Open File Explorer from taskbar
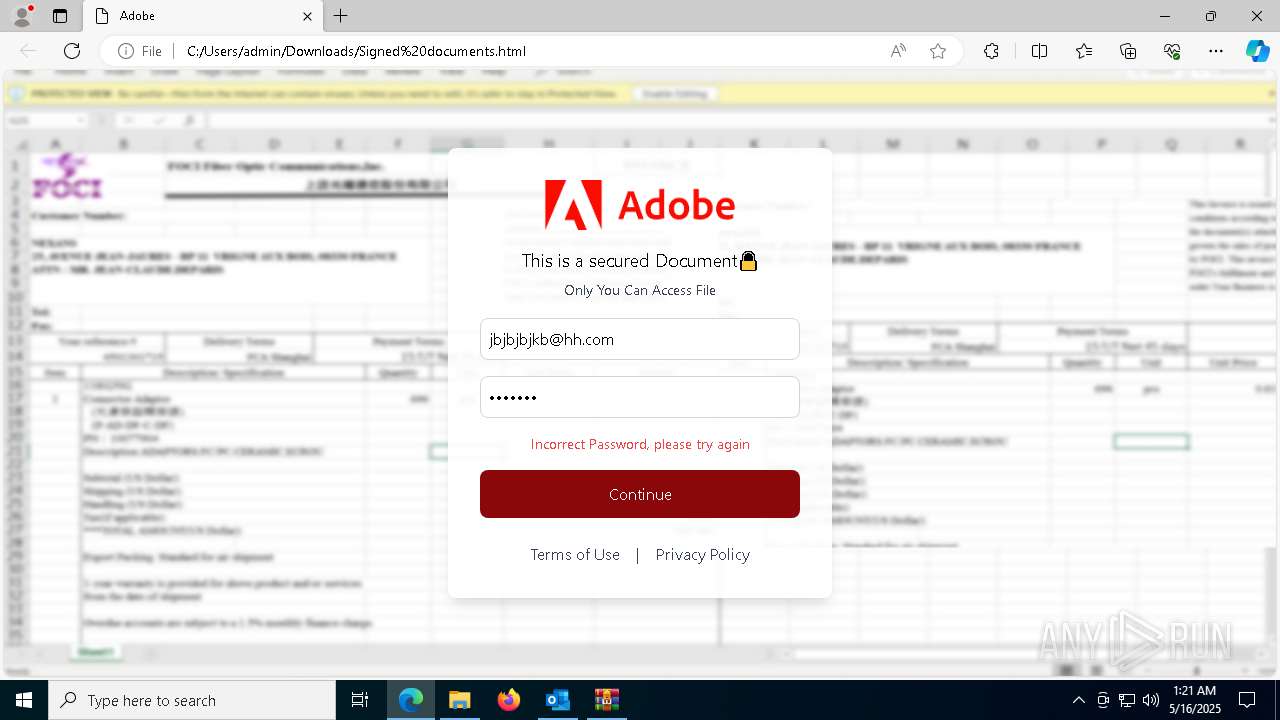This screenshot has height=720, width=1280. coord(459,700)
